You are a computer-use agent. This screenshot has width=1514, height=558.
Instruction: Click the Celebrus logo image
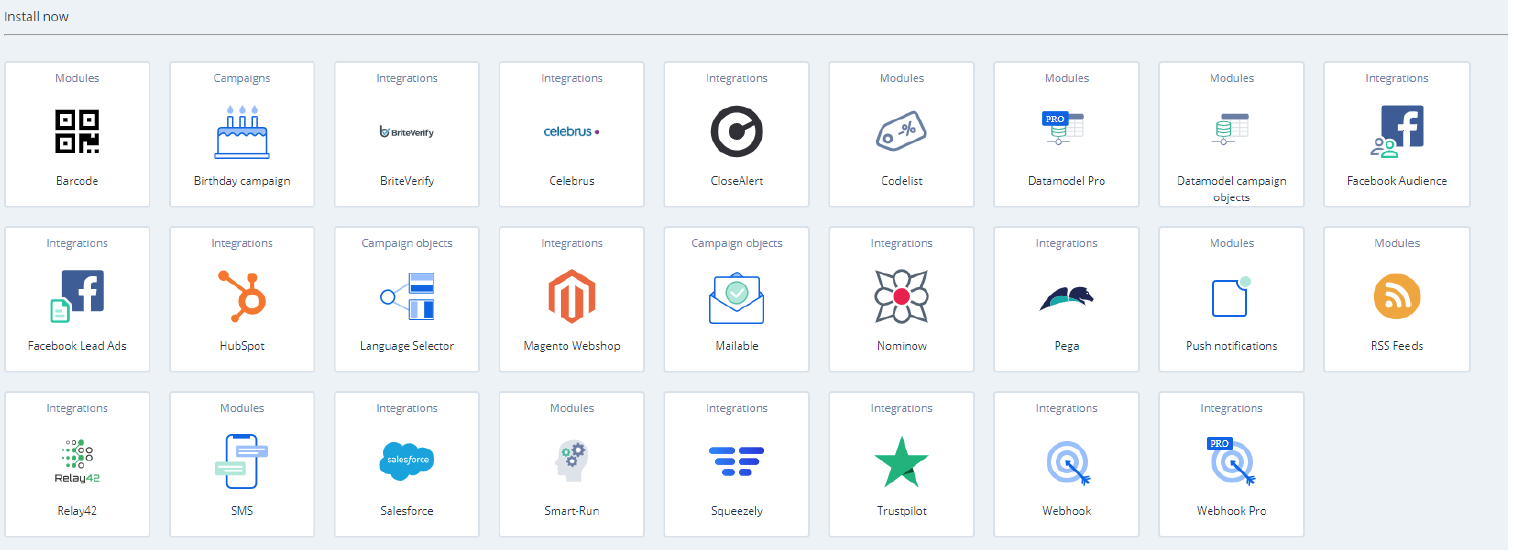pos(572,131)
